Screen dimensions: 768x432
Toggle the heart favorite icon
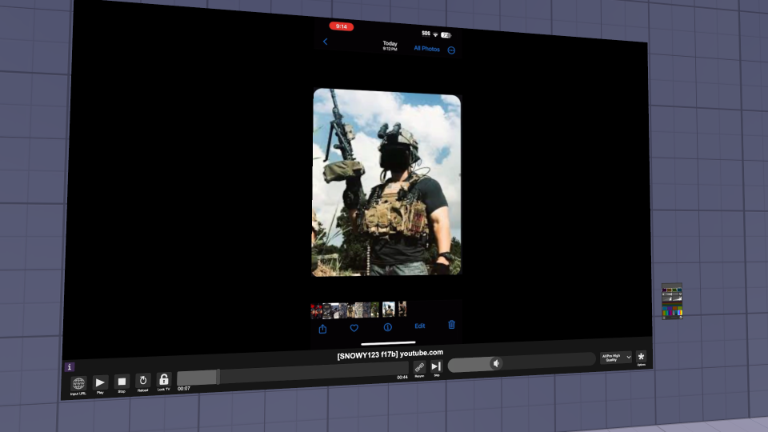354,327
